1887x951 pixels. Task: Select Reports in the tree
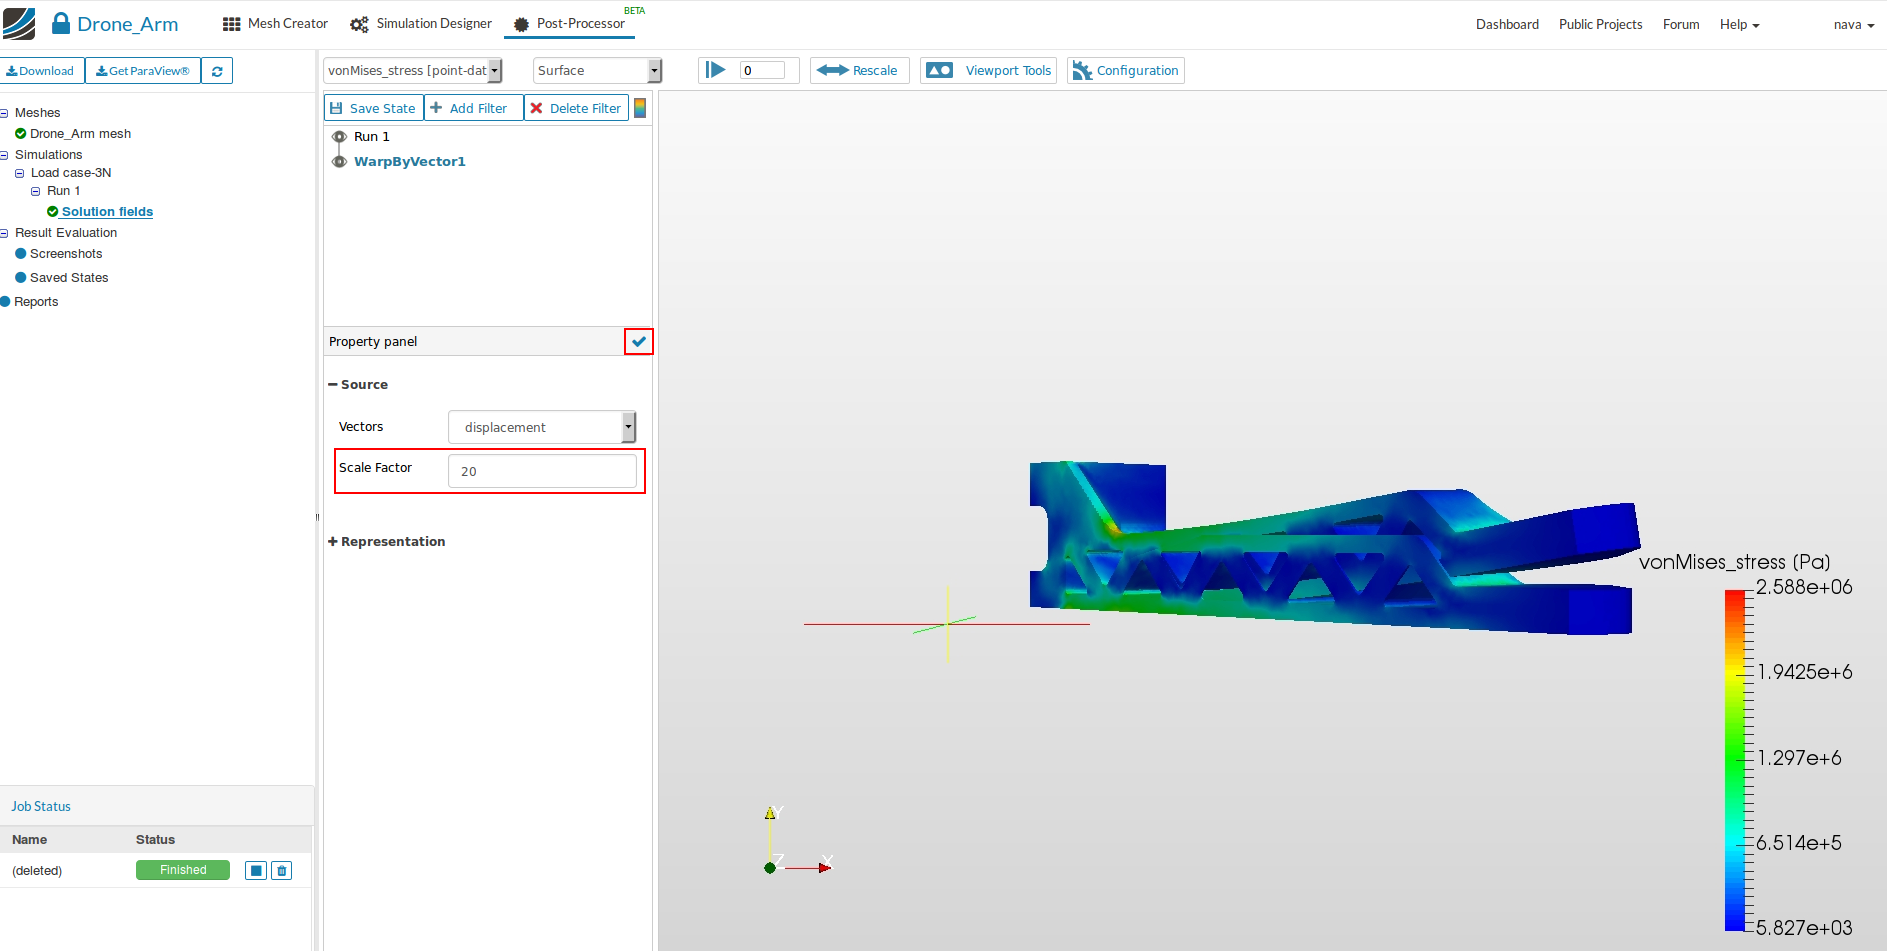(36, 302)
